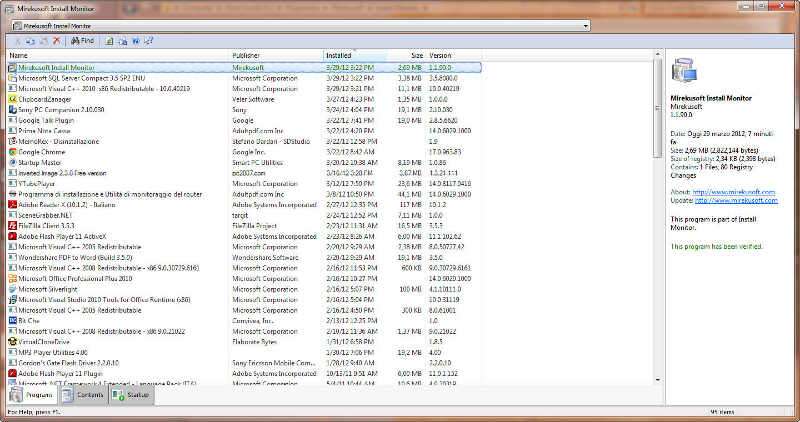Click the router installation program row icon
This screenshot has width=800, height=422.
coord(13,194)
